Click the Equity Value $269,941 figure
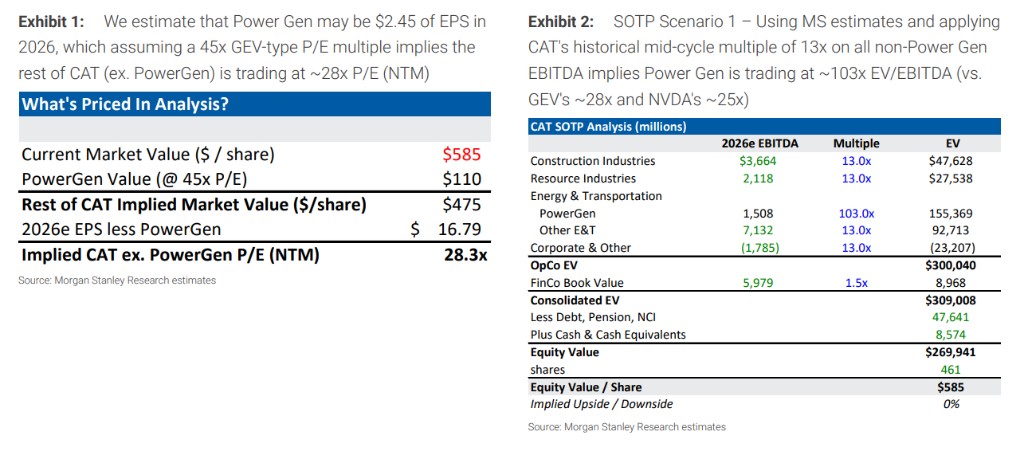The image size is (1024, 450). click(x=949, y=352)
